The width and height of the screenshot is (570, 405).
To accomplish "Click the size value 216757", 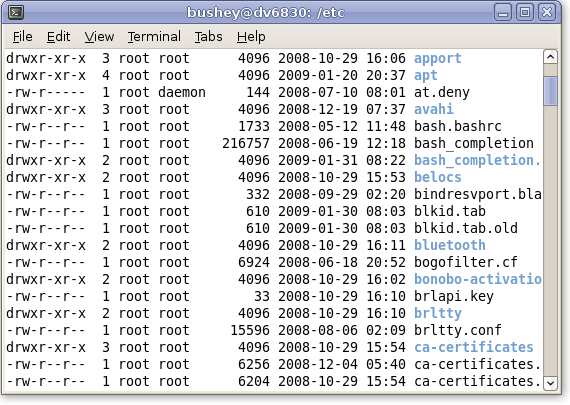I will click(x=246, y=143).
